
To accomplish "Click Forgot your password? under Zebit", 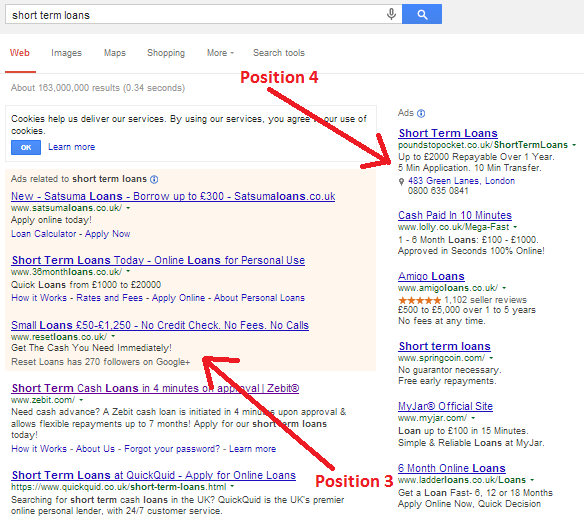I will [172, 449].
